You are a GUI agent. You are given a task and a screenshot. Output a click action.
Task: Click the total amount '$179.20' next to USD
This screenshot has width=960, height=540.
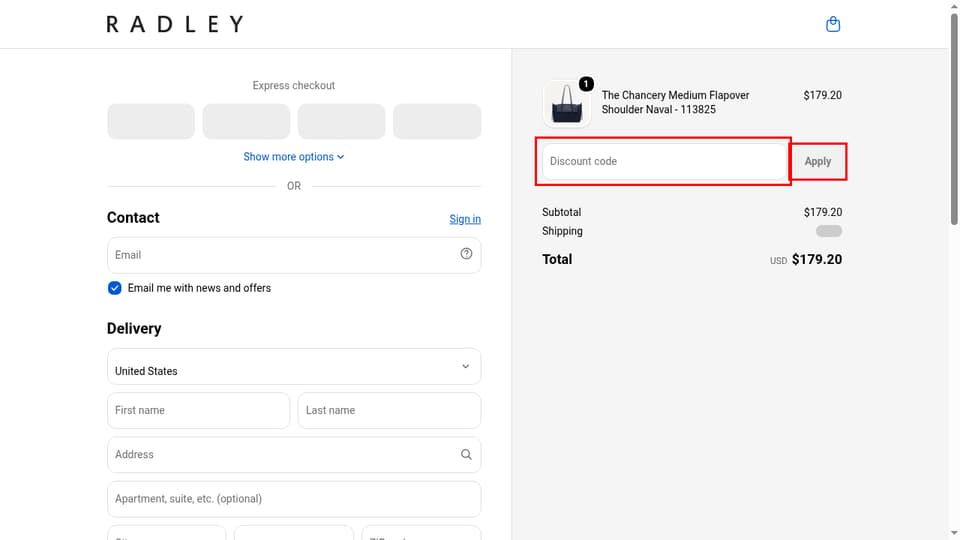pyautogui.click(x=817, y=260)
